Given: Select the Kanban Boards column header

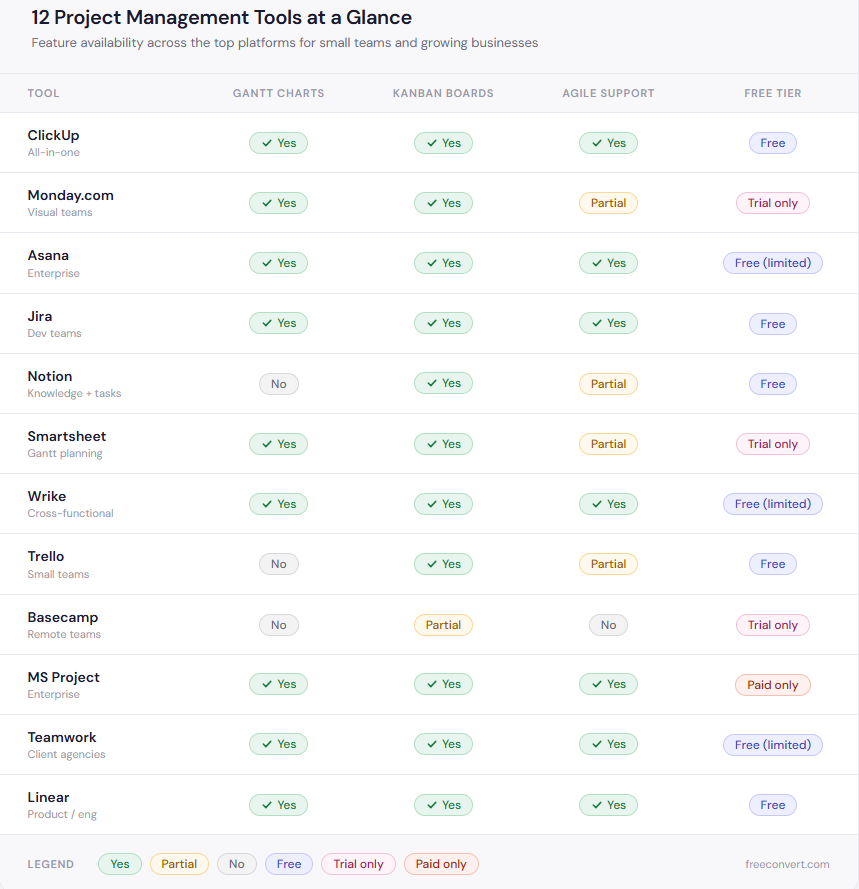Looking at the screenshot, I should 443,93.
